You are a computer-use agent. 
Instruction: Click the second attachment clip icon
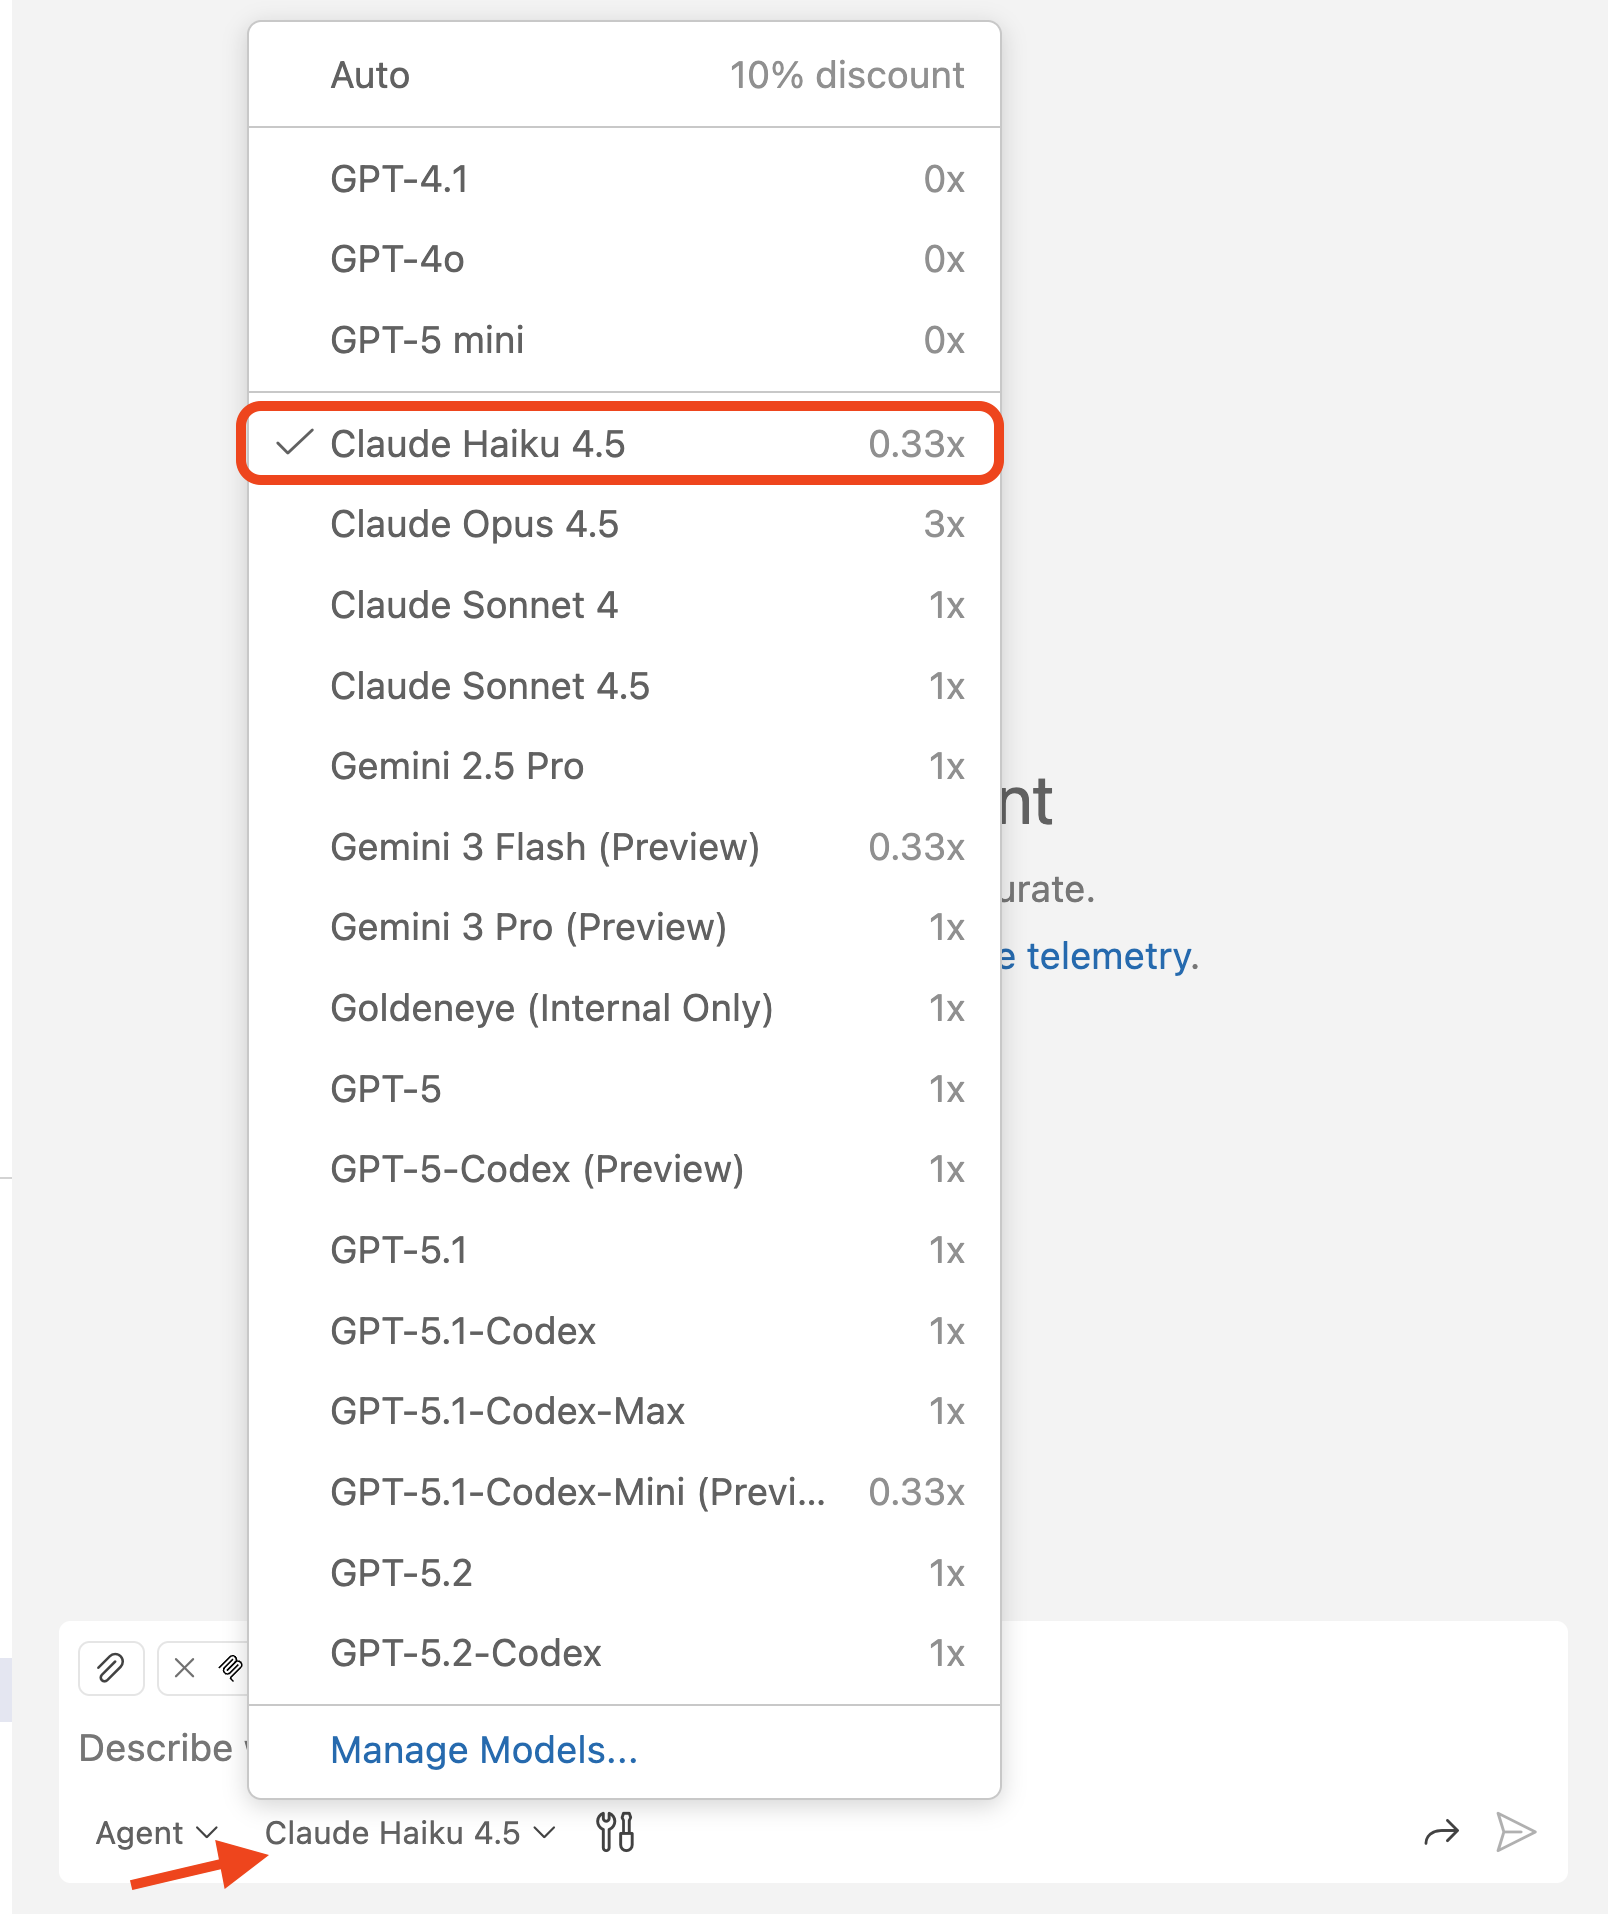tap(232, 1667)
